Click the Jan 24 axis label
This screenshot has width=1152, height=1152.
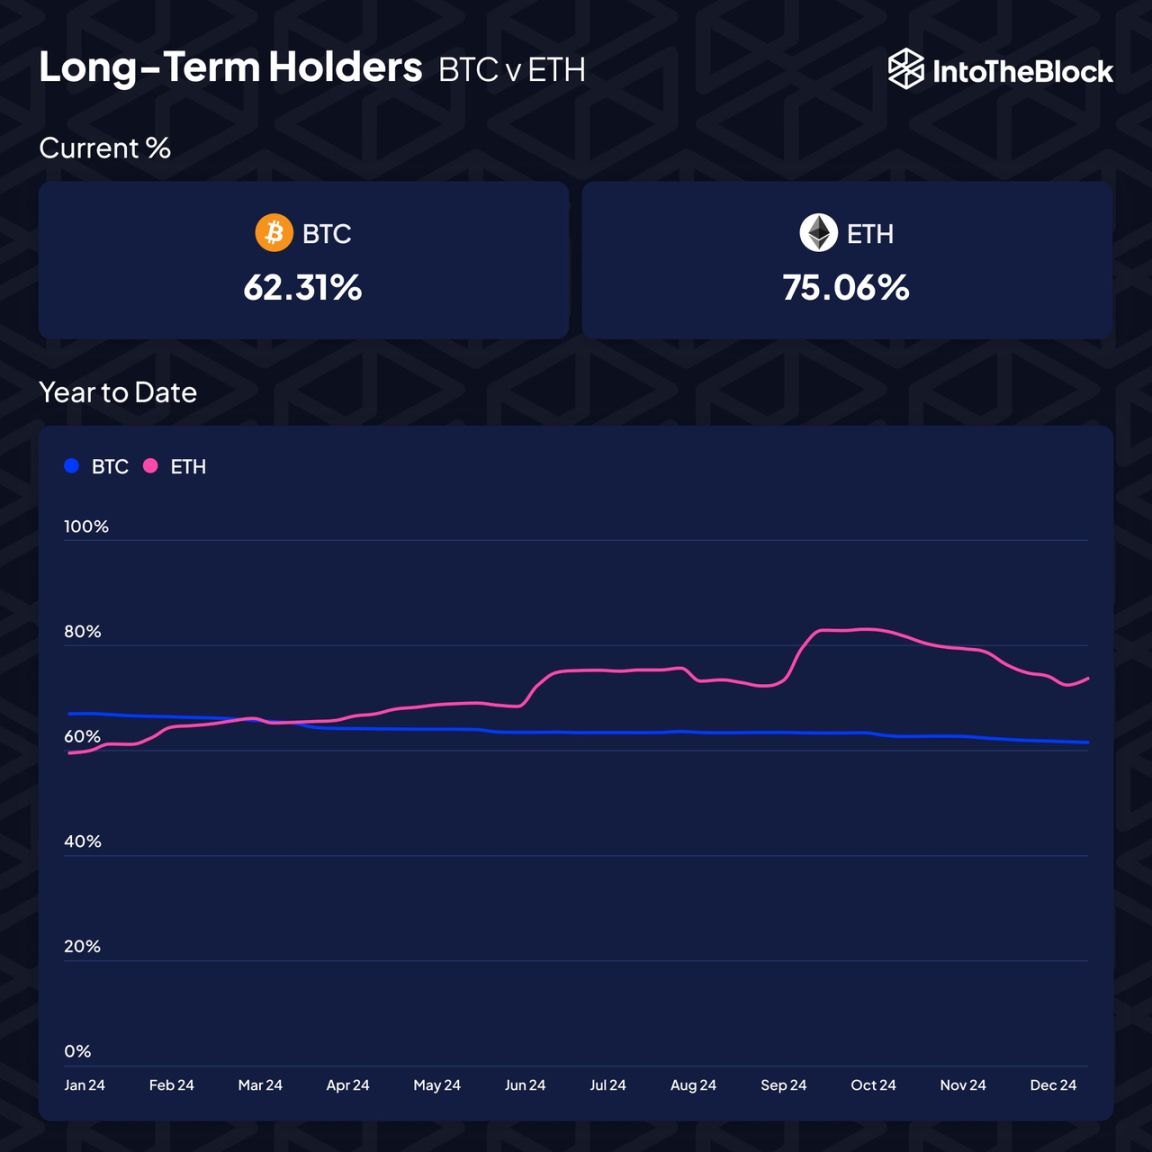coord(85,1085)
